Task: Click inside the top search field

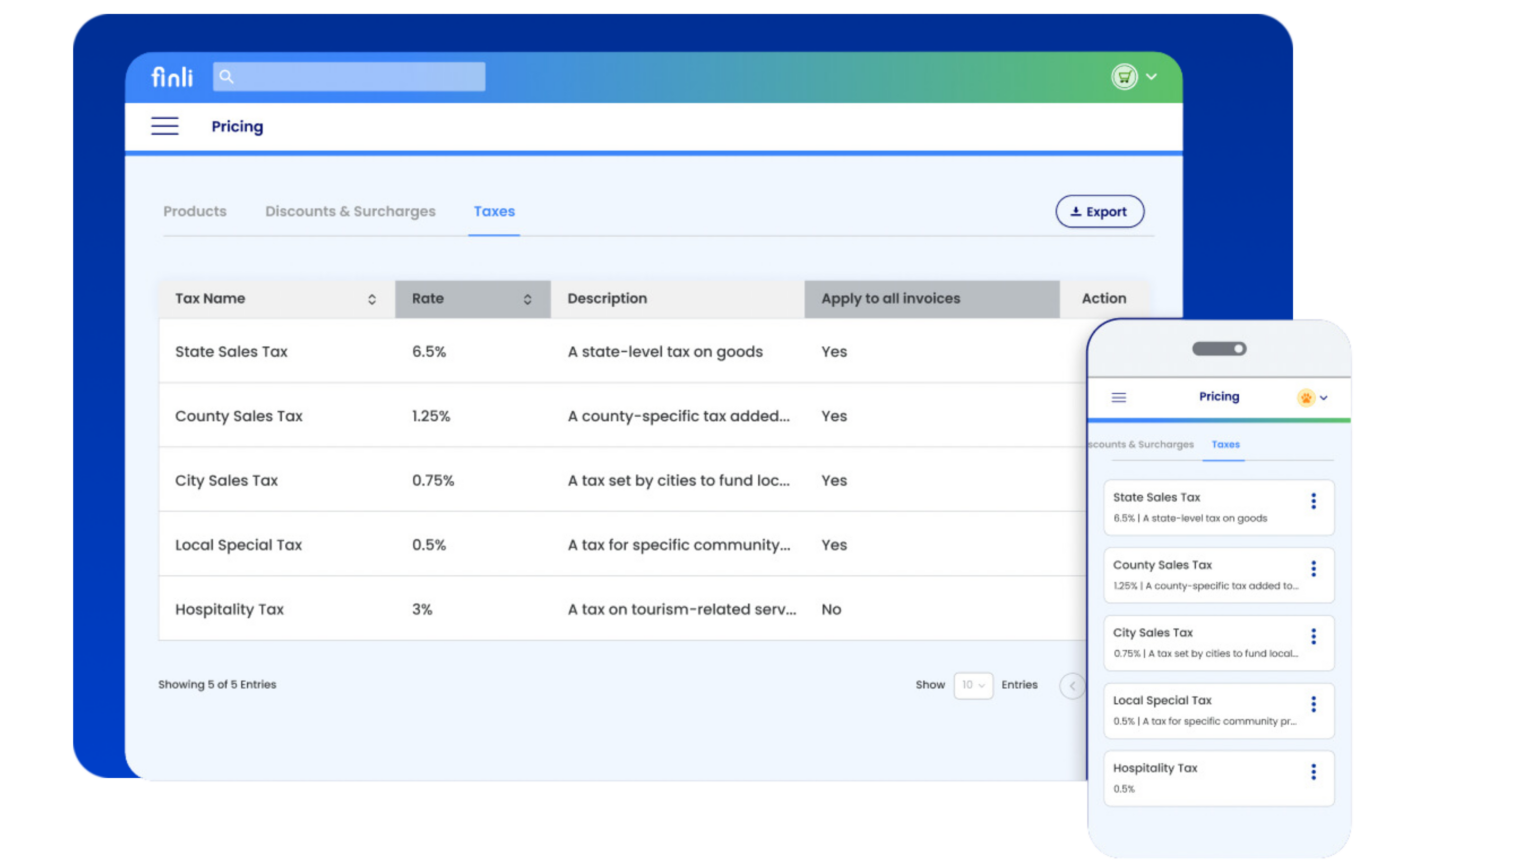Action: point(350,76)
